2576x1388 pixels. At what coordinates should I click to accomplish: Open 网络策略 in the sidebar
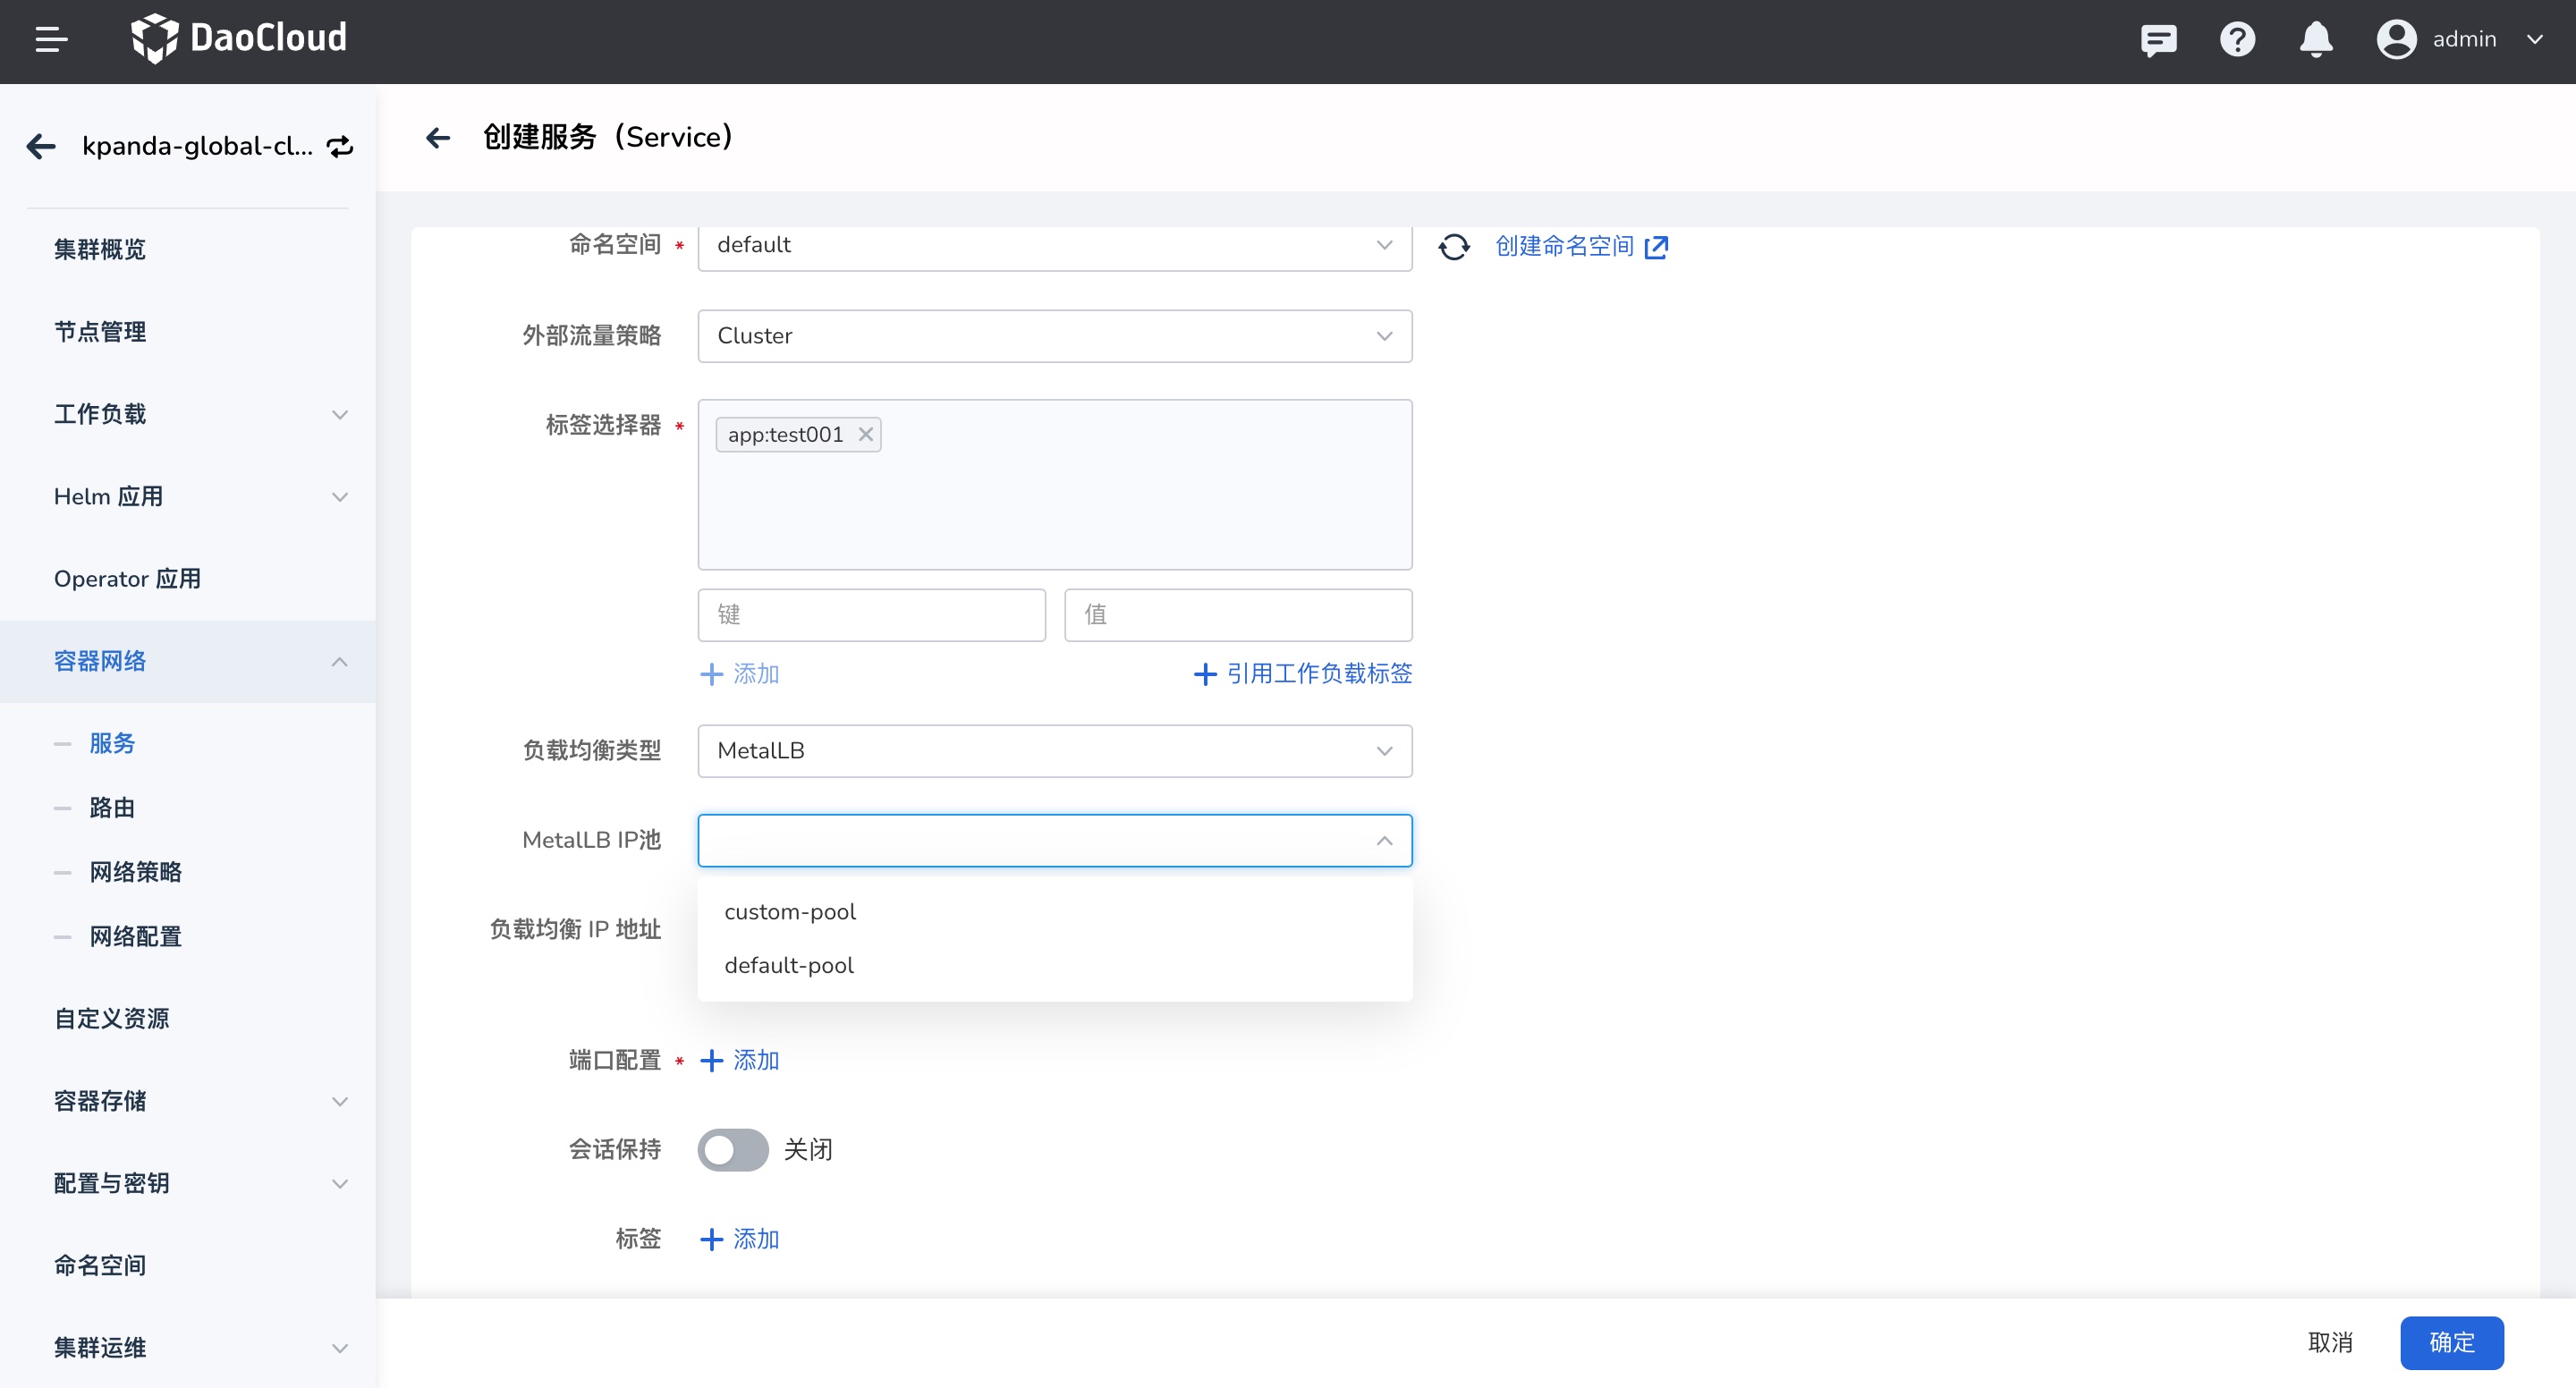click(136, 872)
